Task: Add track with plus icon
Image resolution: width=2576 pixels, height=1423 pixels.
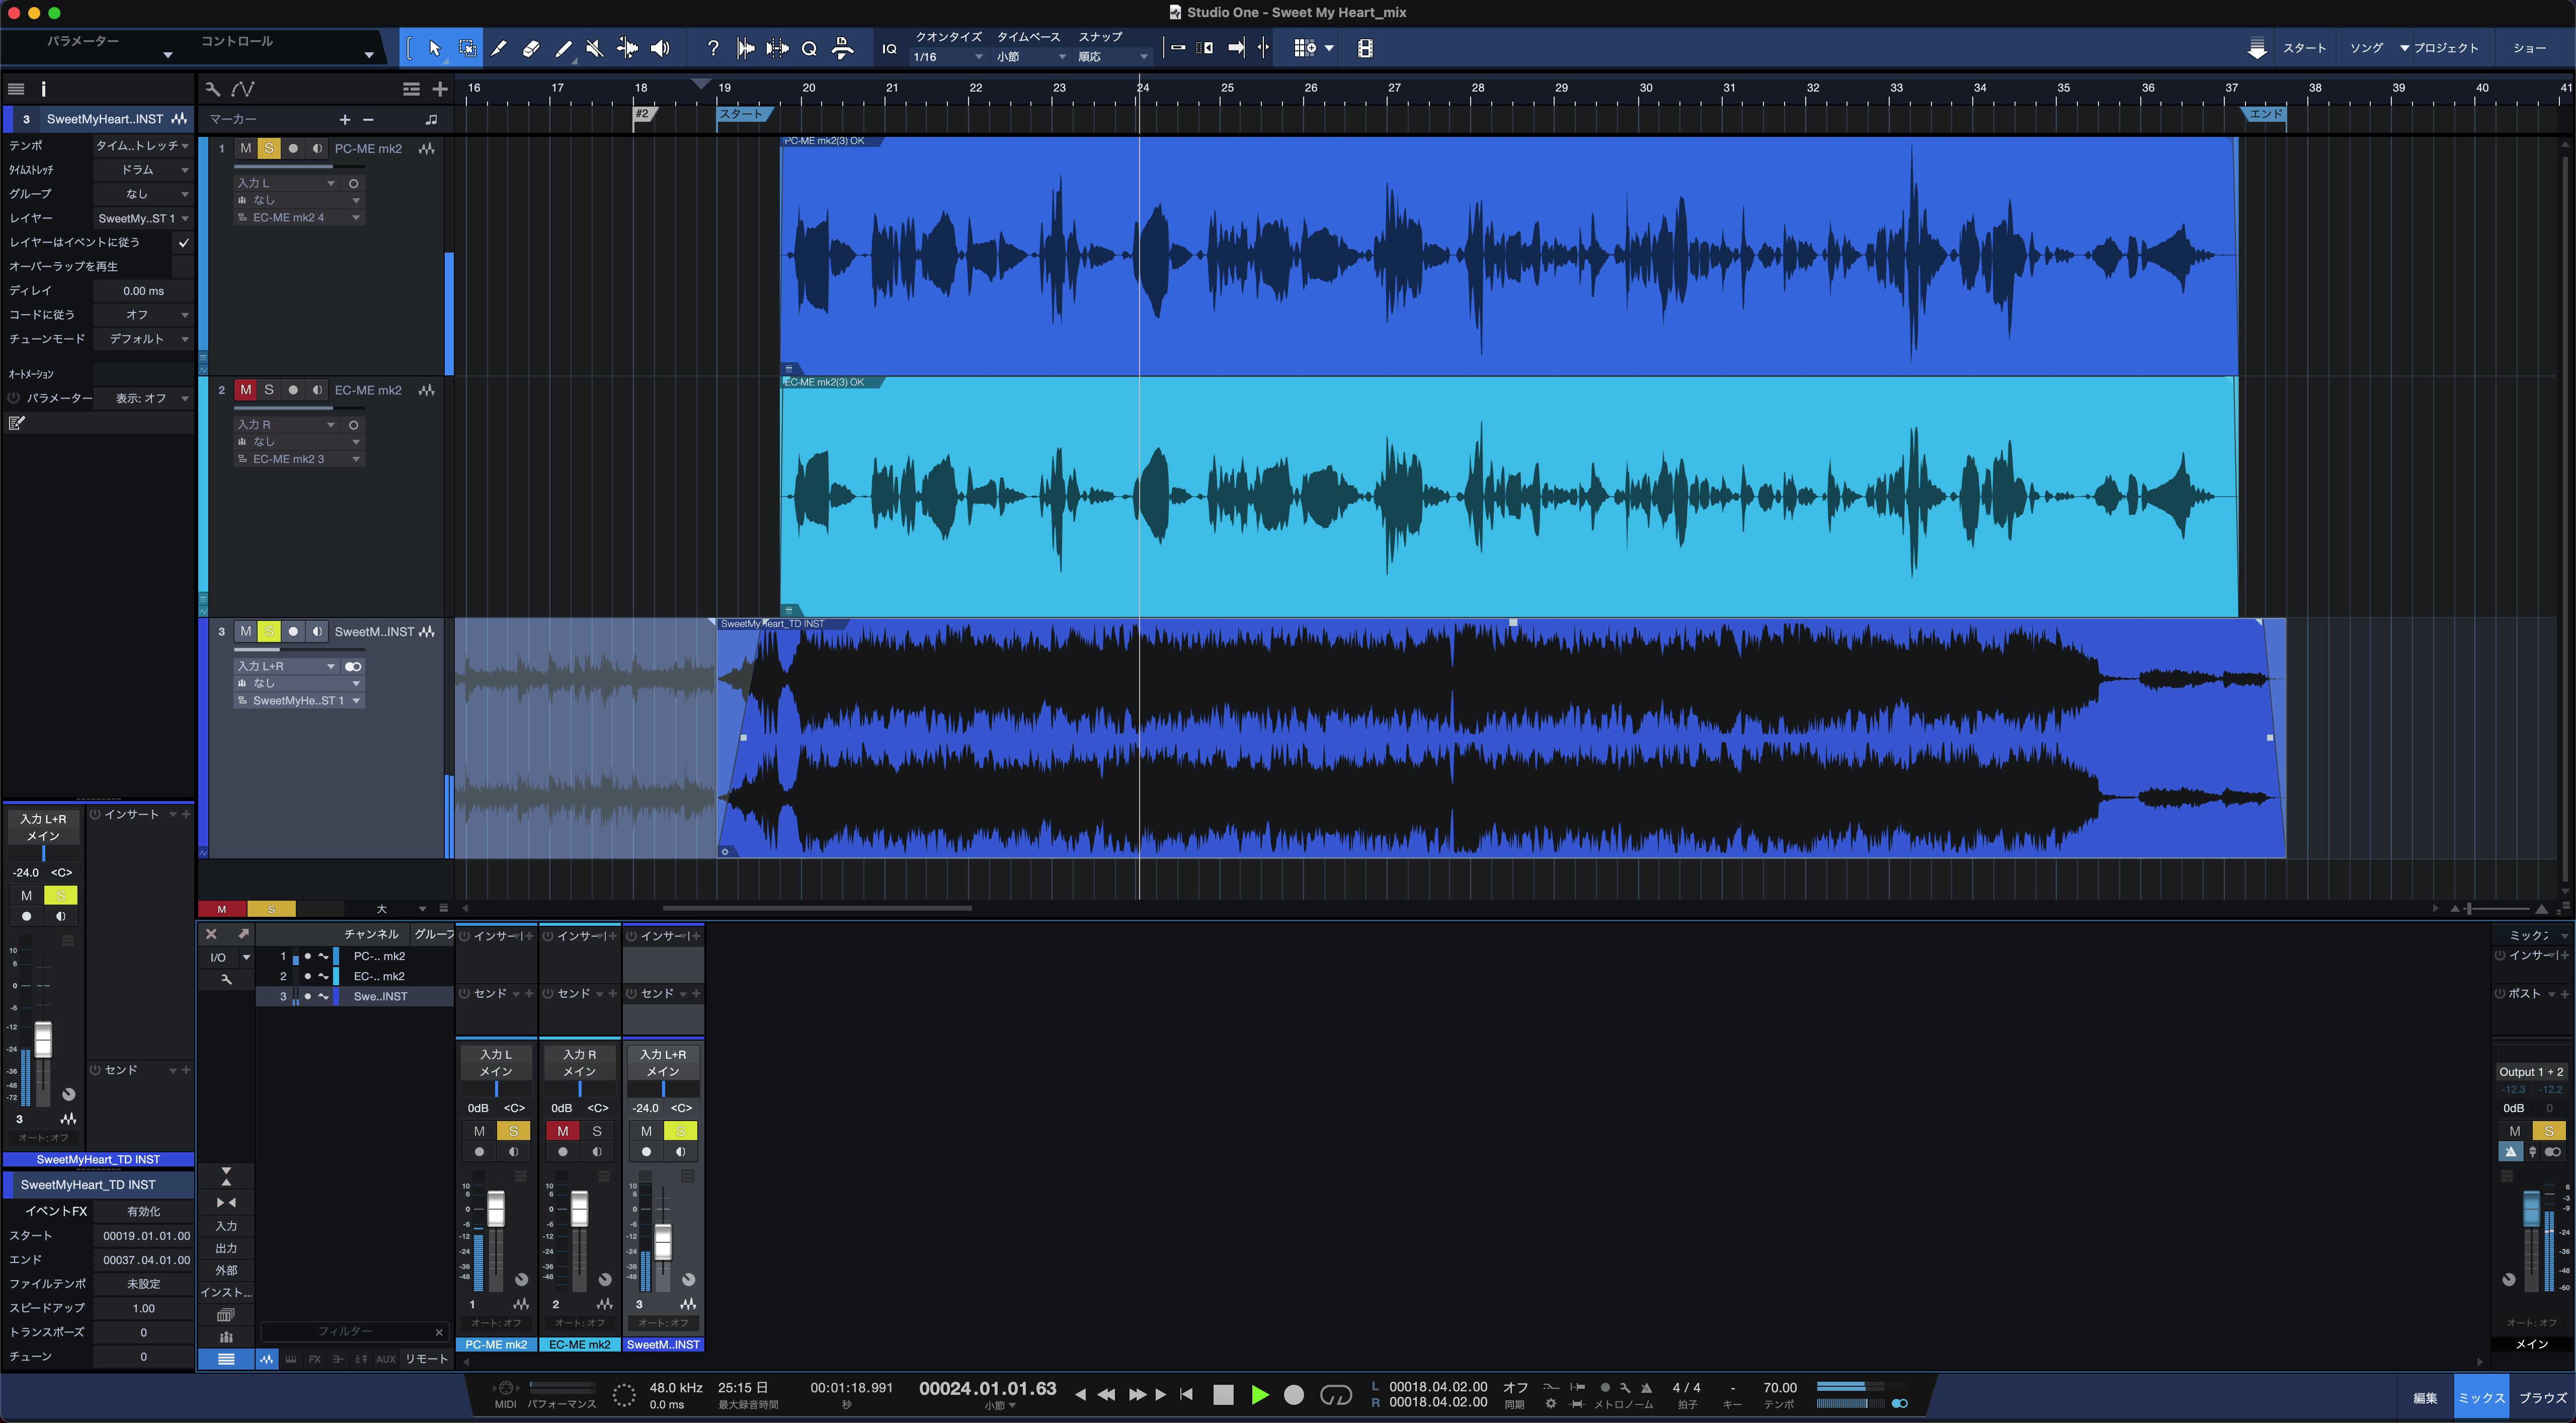Action: coord(440,89)
